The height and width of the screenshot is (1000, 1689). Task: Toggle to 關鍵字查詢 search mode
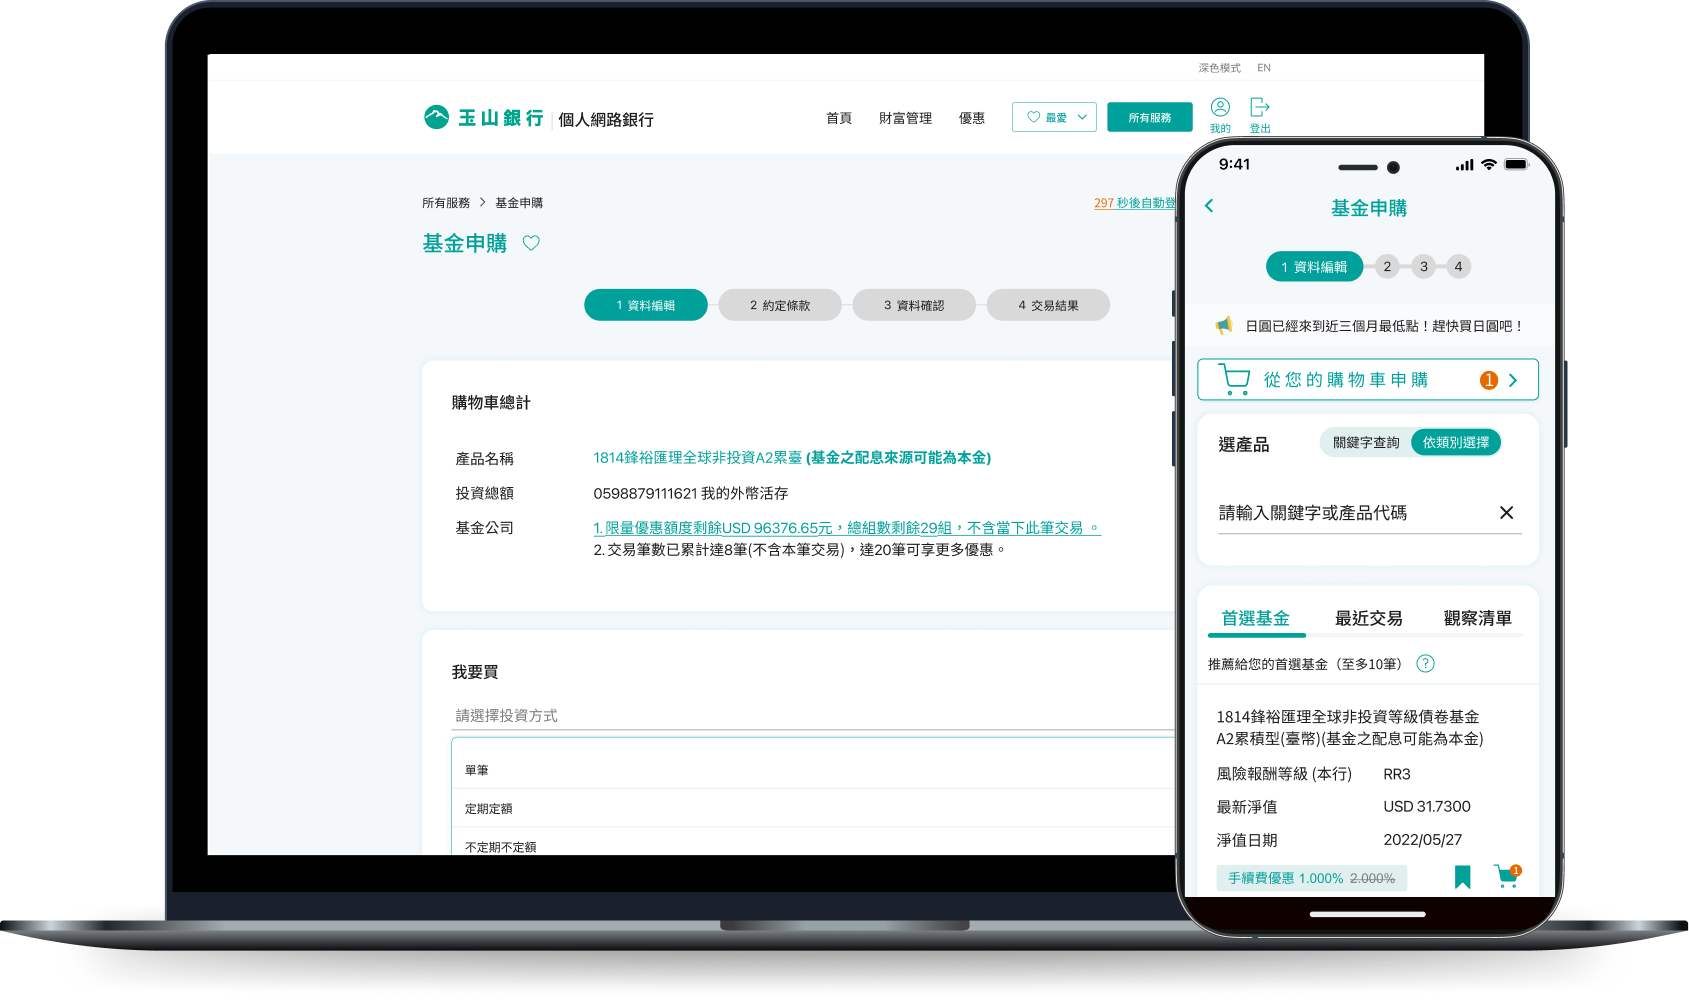1366,443
